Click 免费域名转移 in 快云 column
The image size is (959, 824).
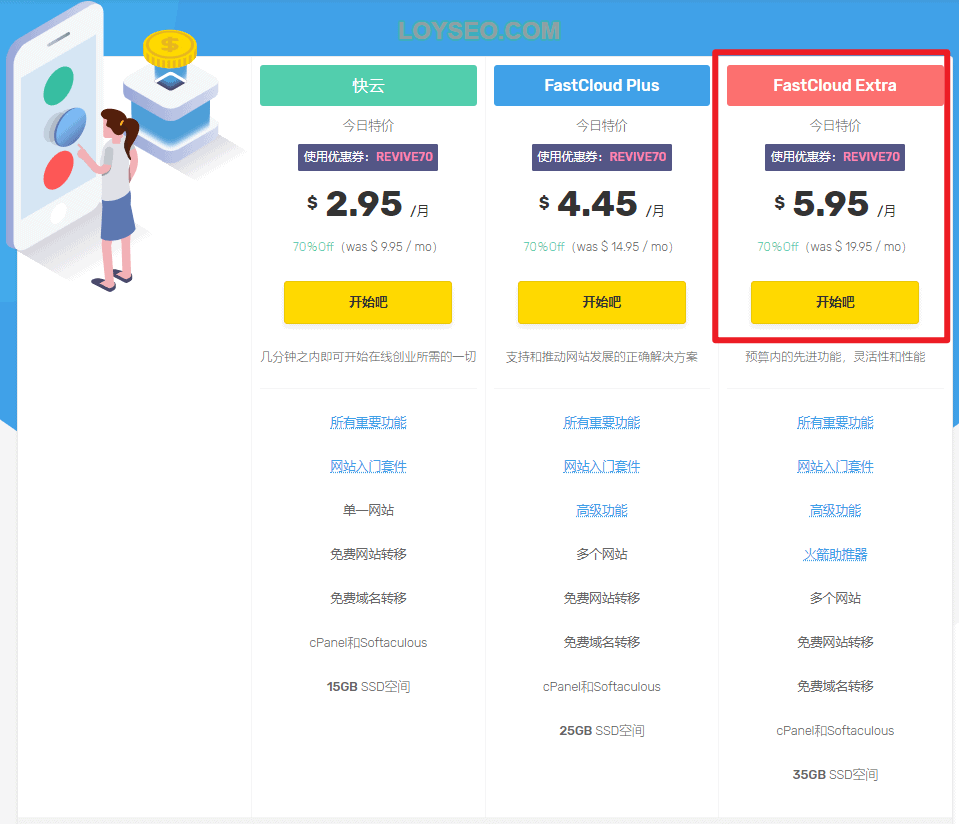368,598
